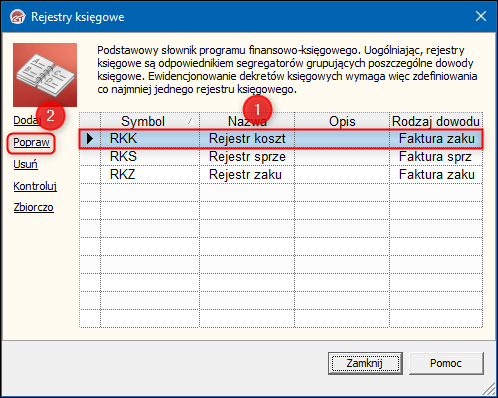Click the Nazwa column header
This screenshot has height=398, width=498.
(247, 121)
